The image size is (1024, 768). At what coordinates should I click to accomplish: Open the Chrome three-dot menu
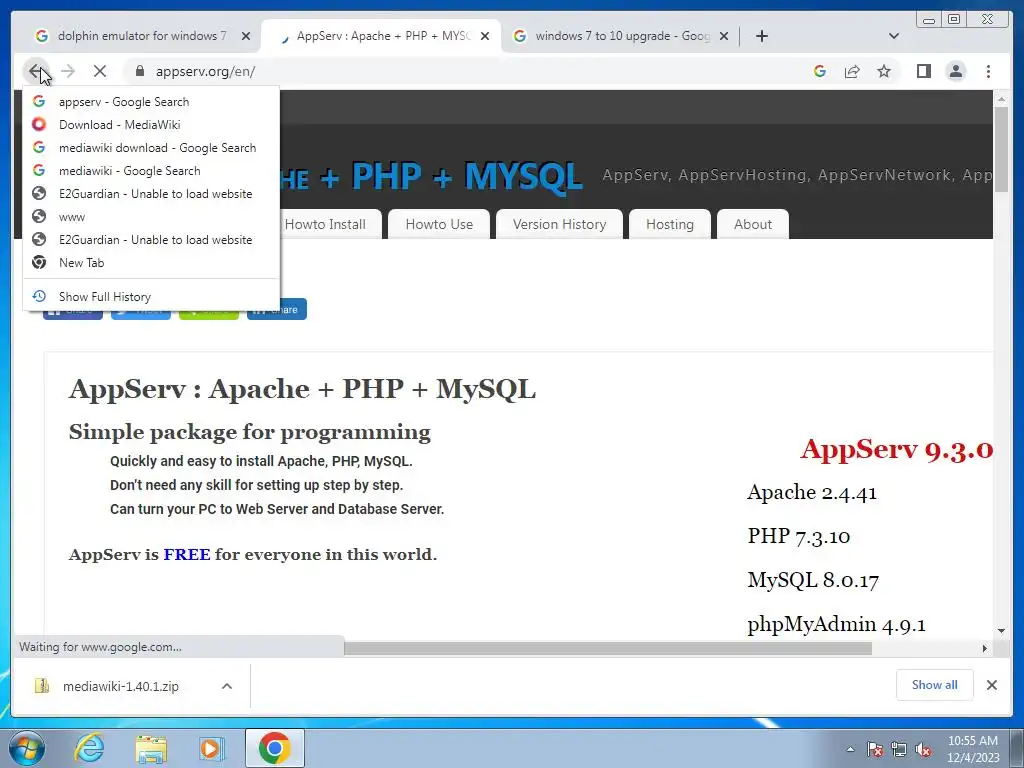988,71
